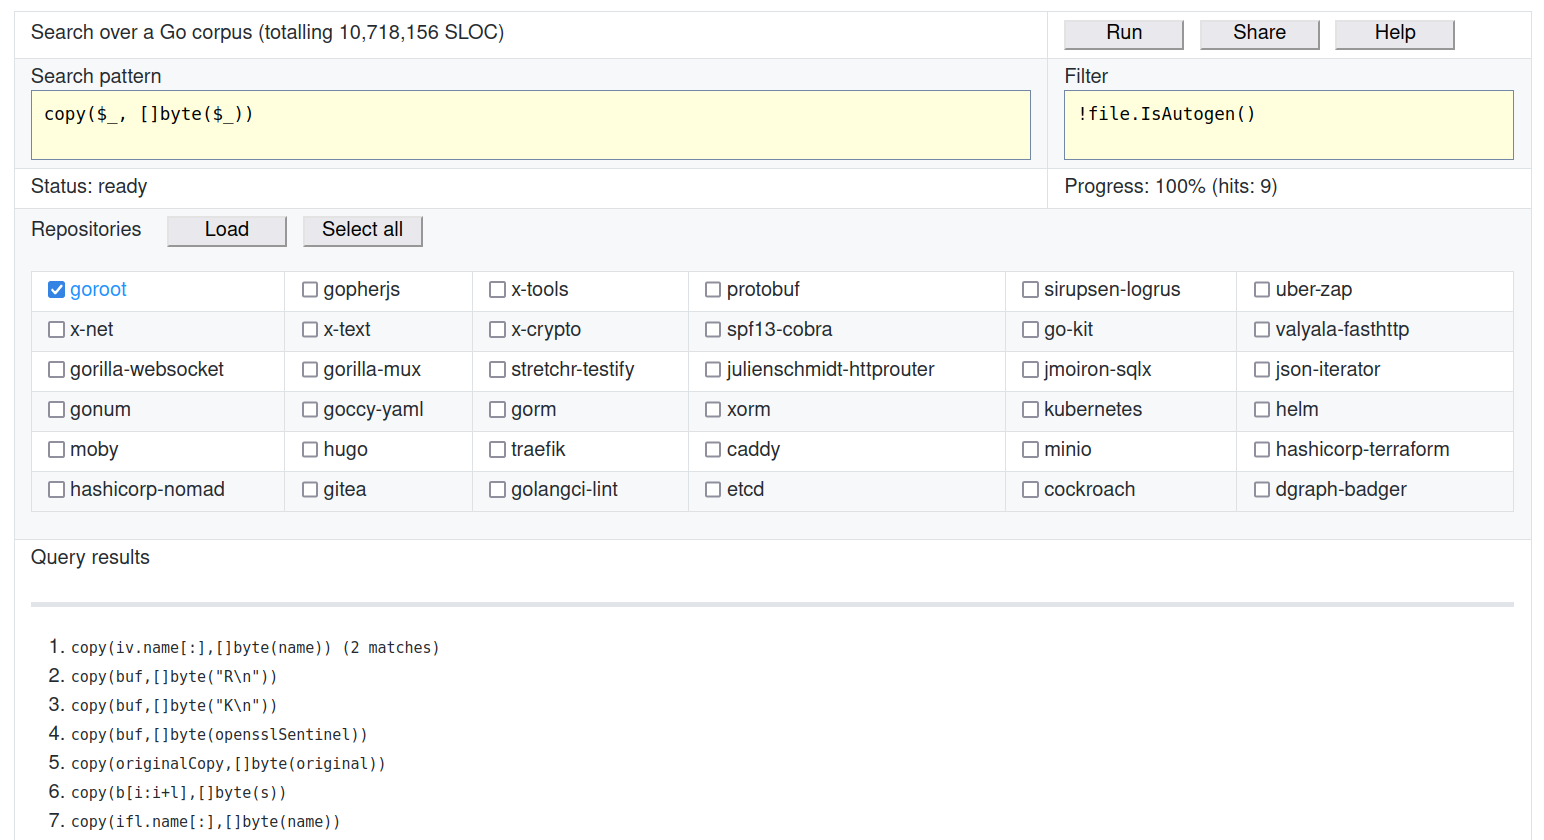Check the gorilla-websocket repository

coord(57,370)
